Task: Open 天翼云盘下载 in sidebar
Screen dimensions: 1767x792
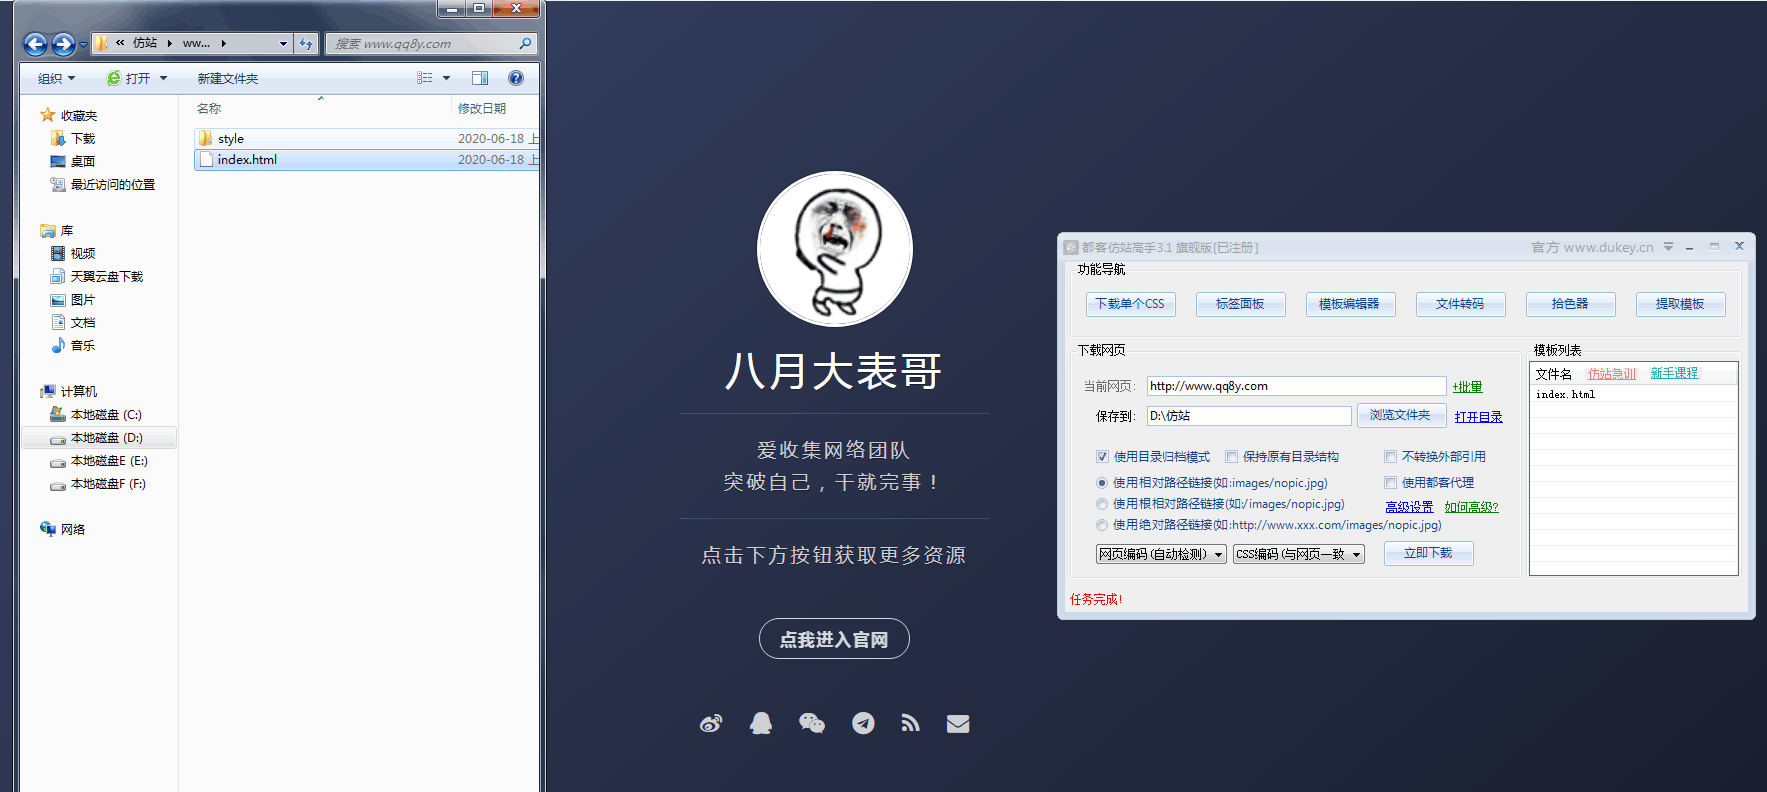Action: tap(106, 276)
